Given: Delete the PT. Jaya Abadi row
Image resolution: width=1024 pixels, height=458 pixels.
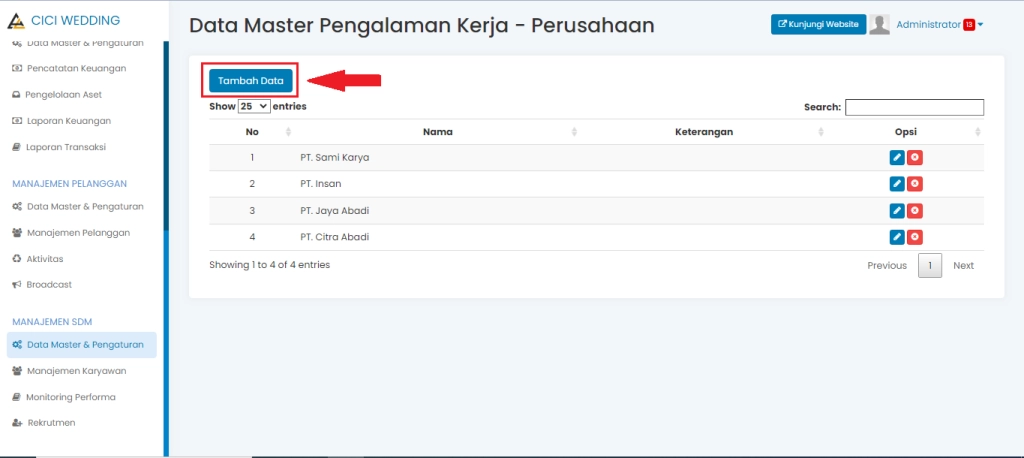Looking at the screenshot, I should [915, 210].
